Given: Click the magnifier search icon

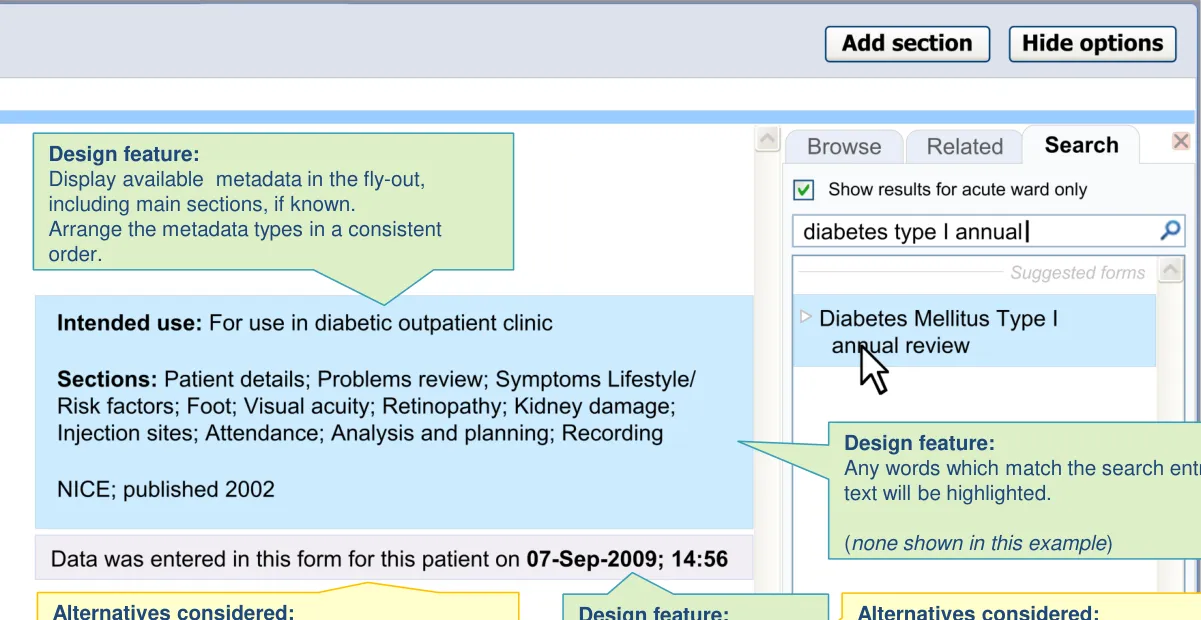Looking at the screenshot, I should pyautogui.click(x=1170, y=231).
